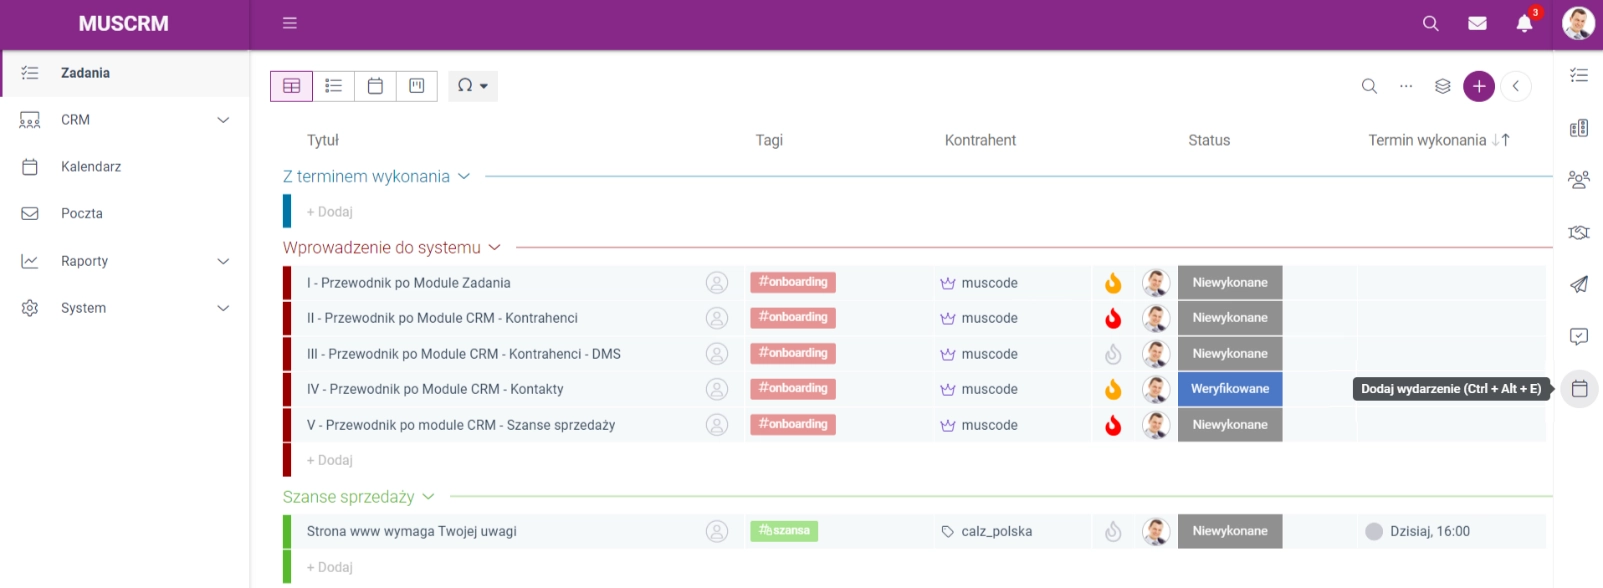Open Poczta menu item
Screen dimensions: 1603x588
(x=125, y=214)
